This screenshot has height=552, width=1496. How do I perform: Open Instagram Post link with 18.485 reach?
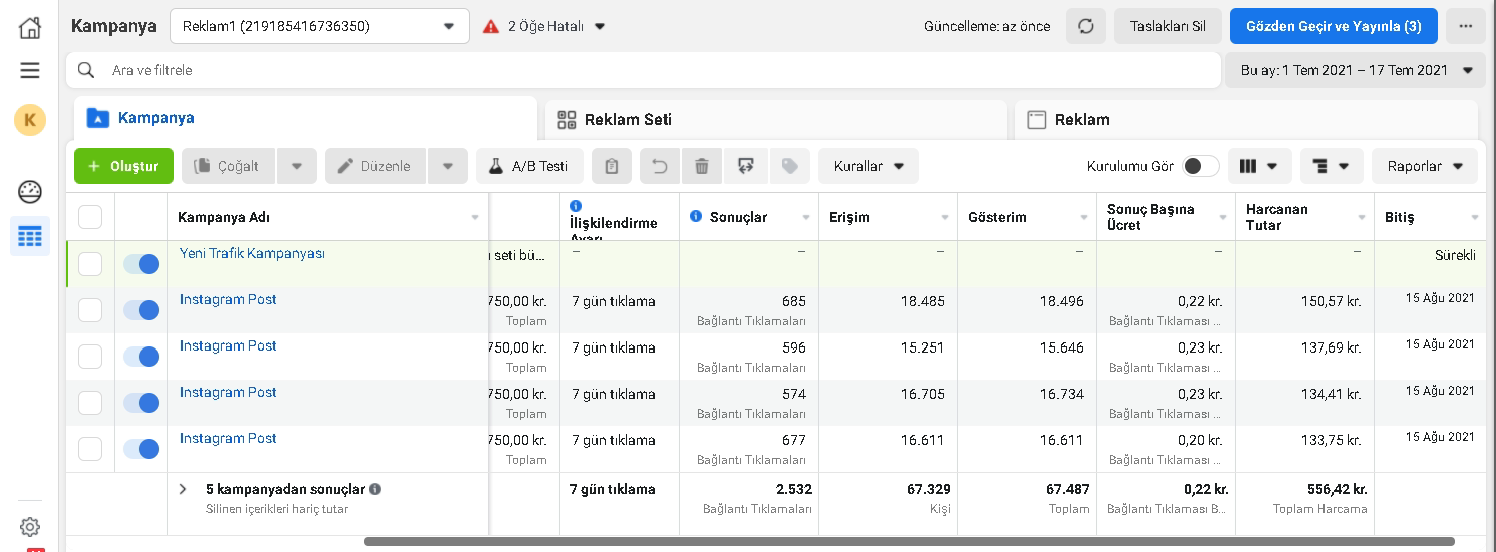click(x=228, y=300)
